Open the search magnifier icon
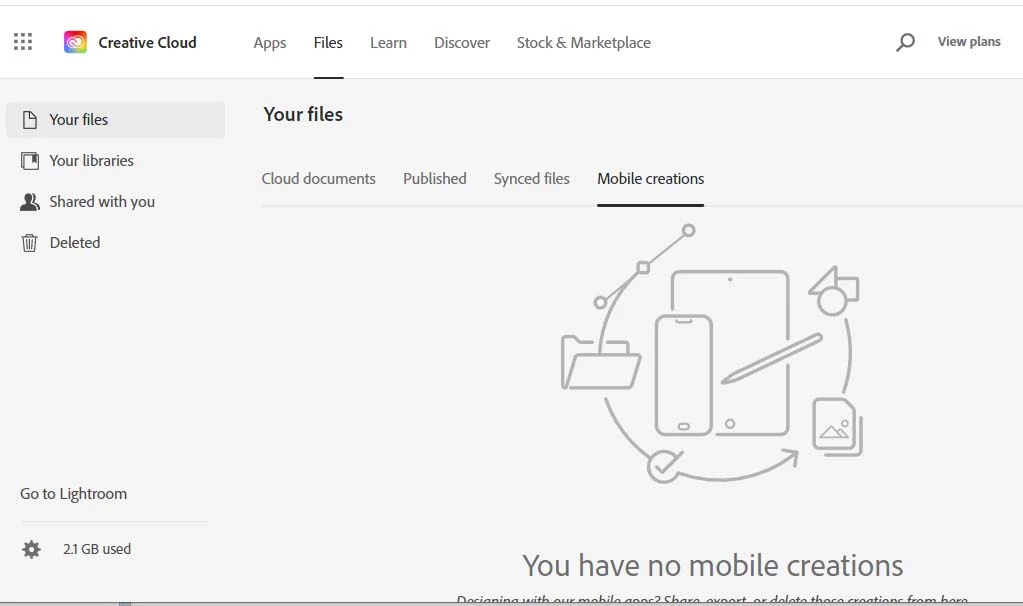The width and height of the screenshot is (1023, 606). 905,42
